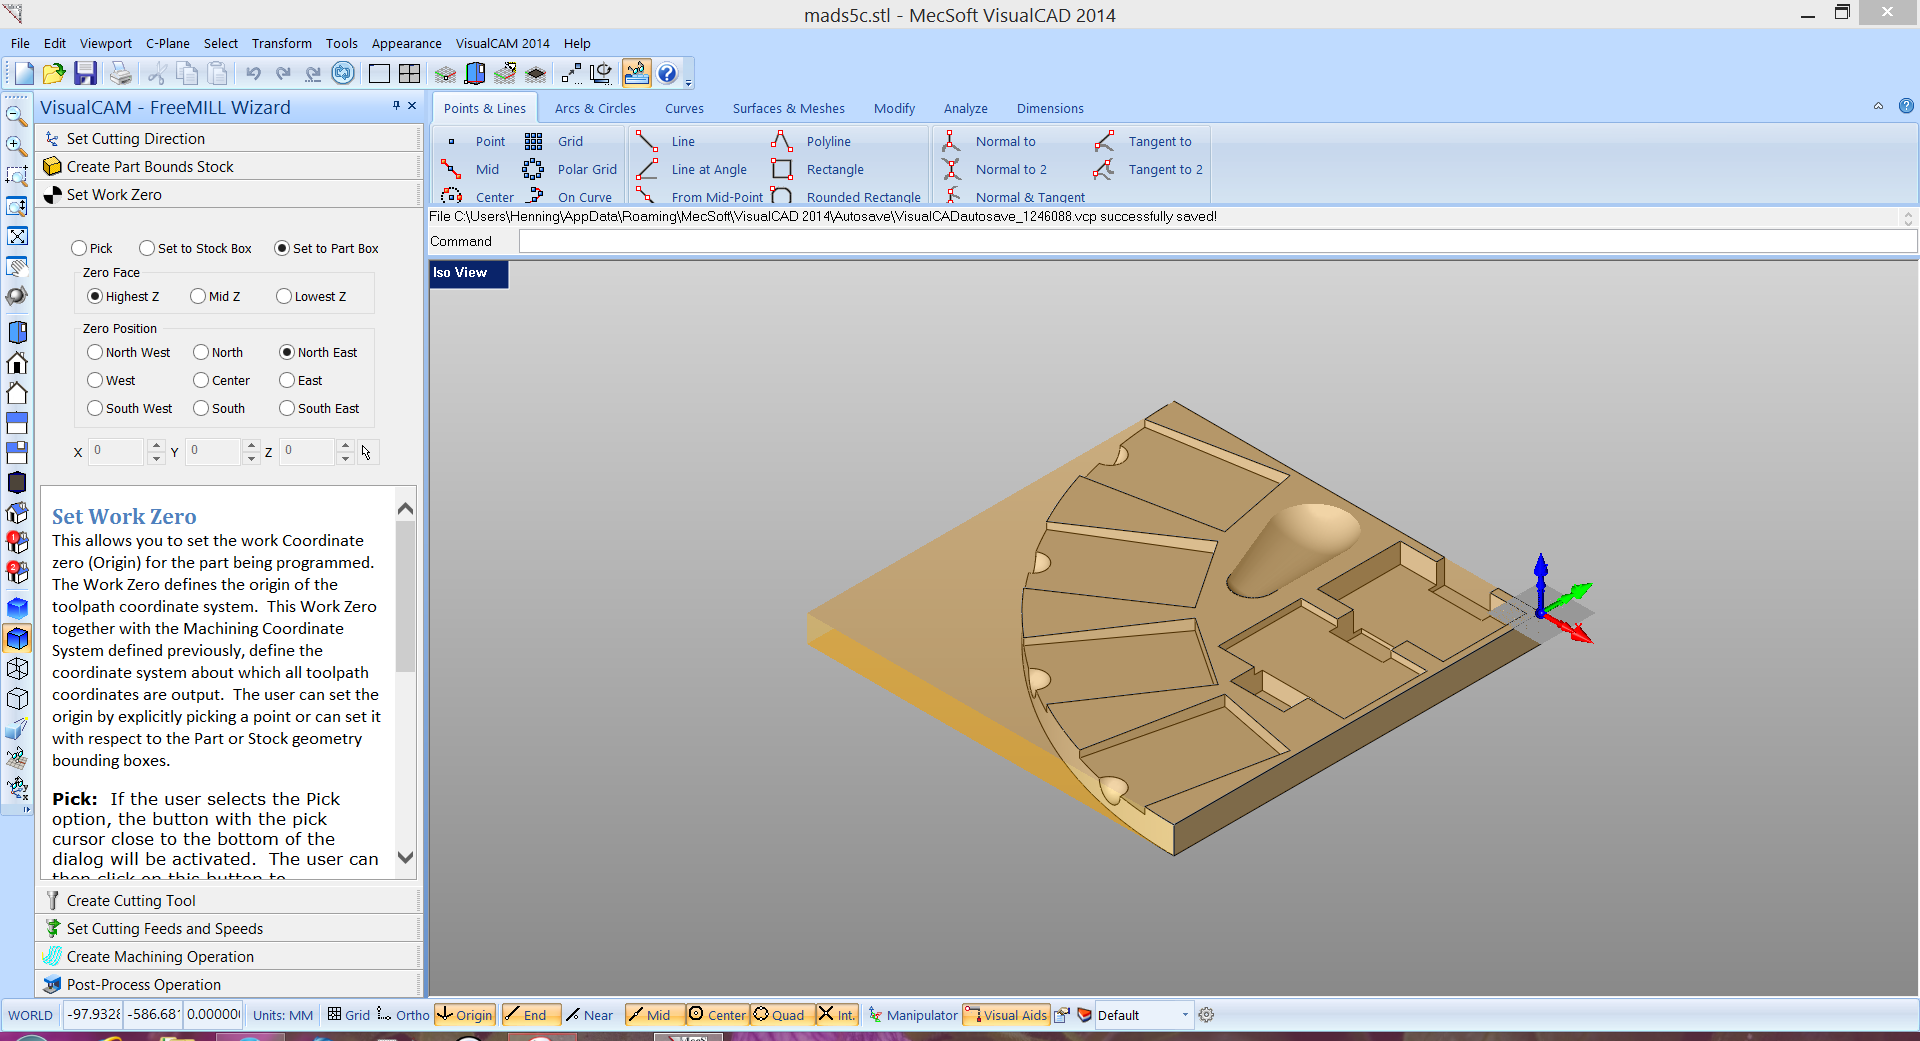The height and width of the screenshot is (1041, 1920).
Task: Open the Default layer dropdown
Action: point(1185,1015)
